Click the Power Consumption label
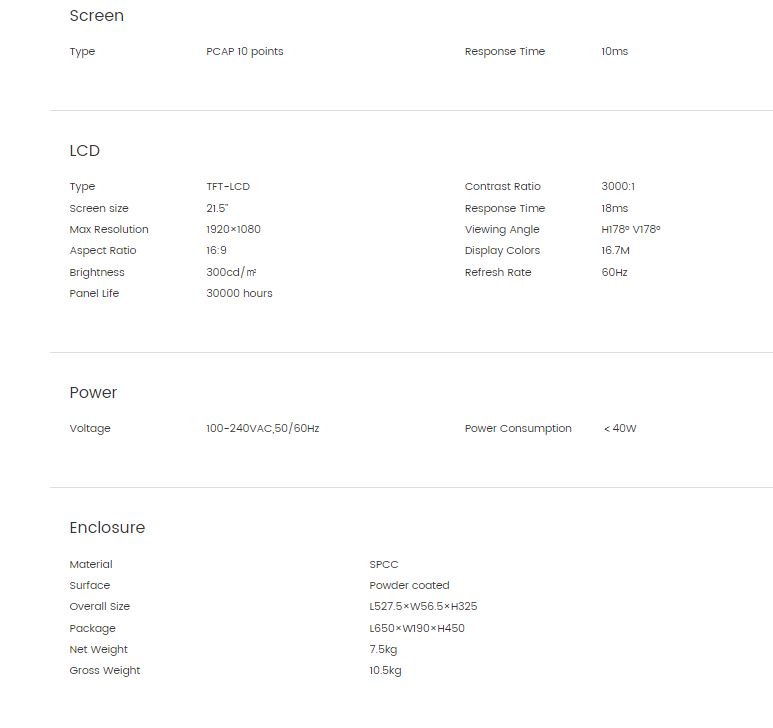 (x=518, y=428)
